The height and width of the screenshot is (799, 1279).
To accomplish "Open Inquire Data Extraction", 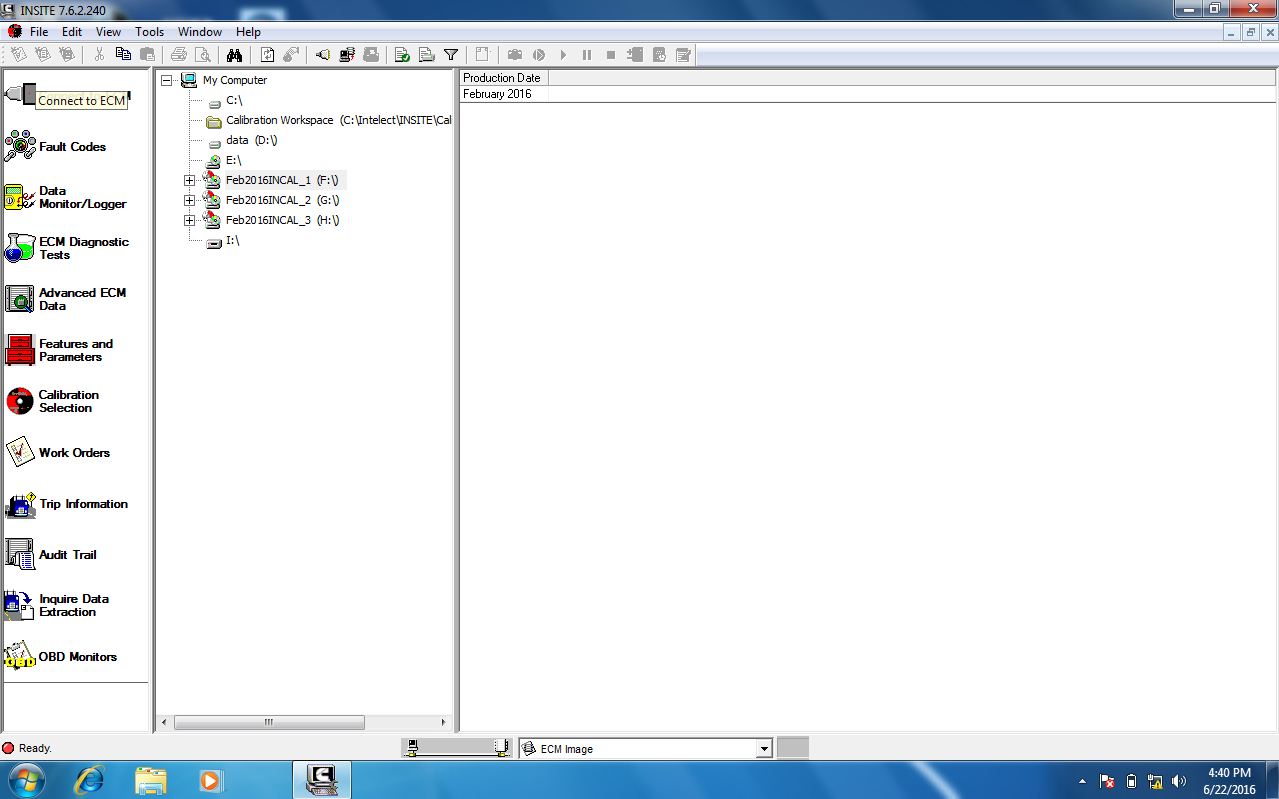I will (x=57, y=605).
